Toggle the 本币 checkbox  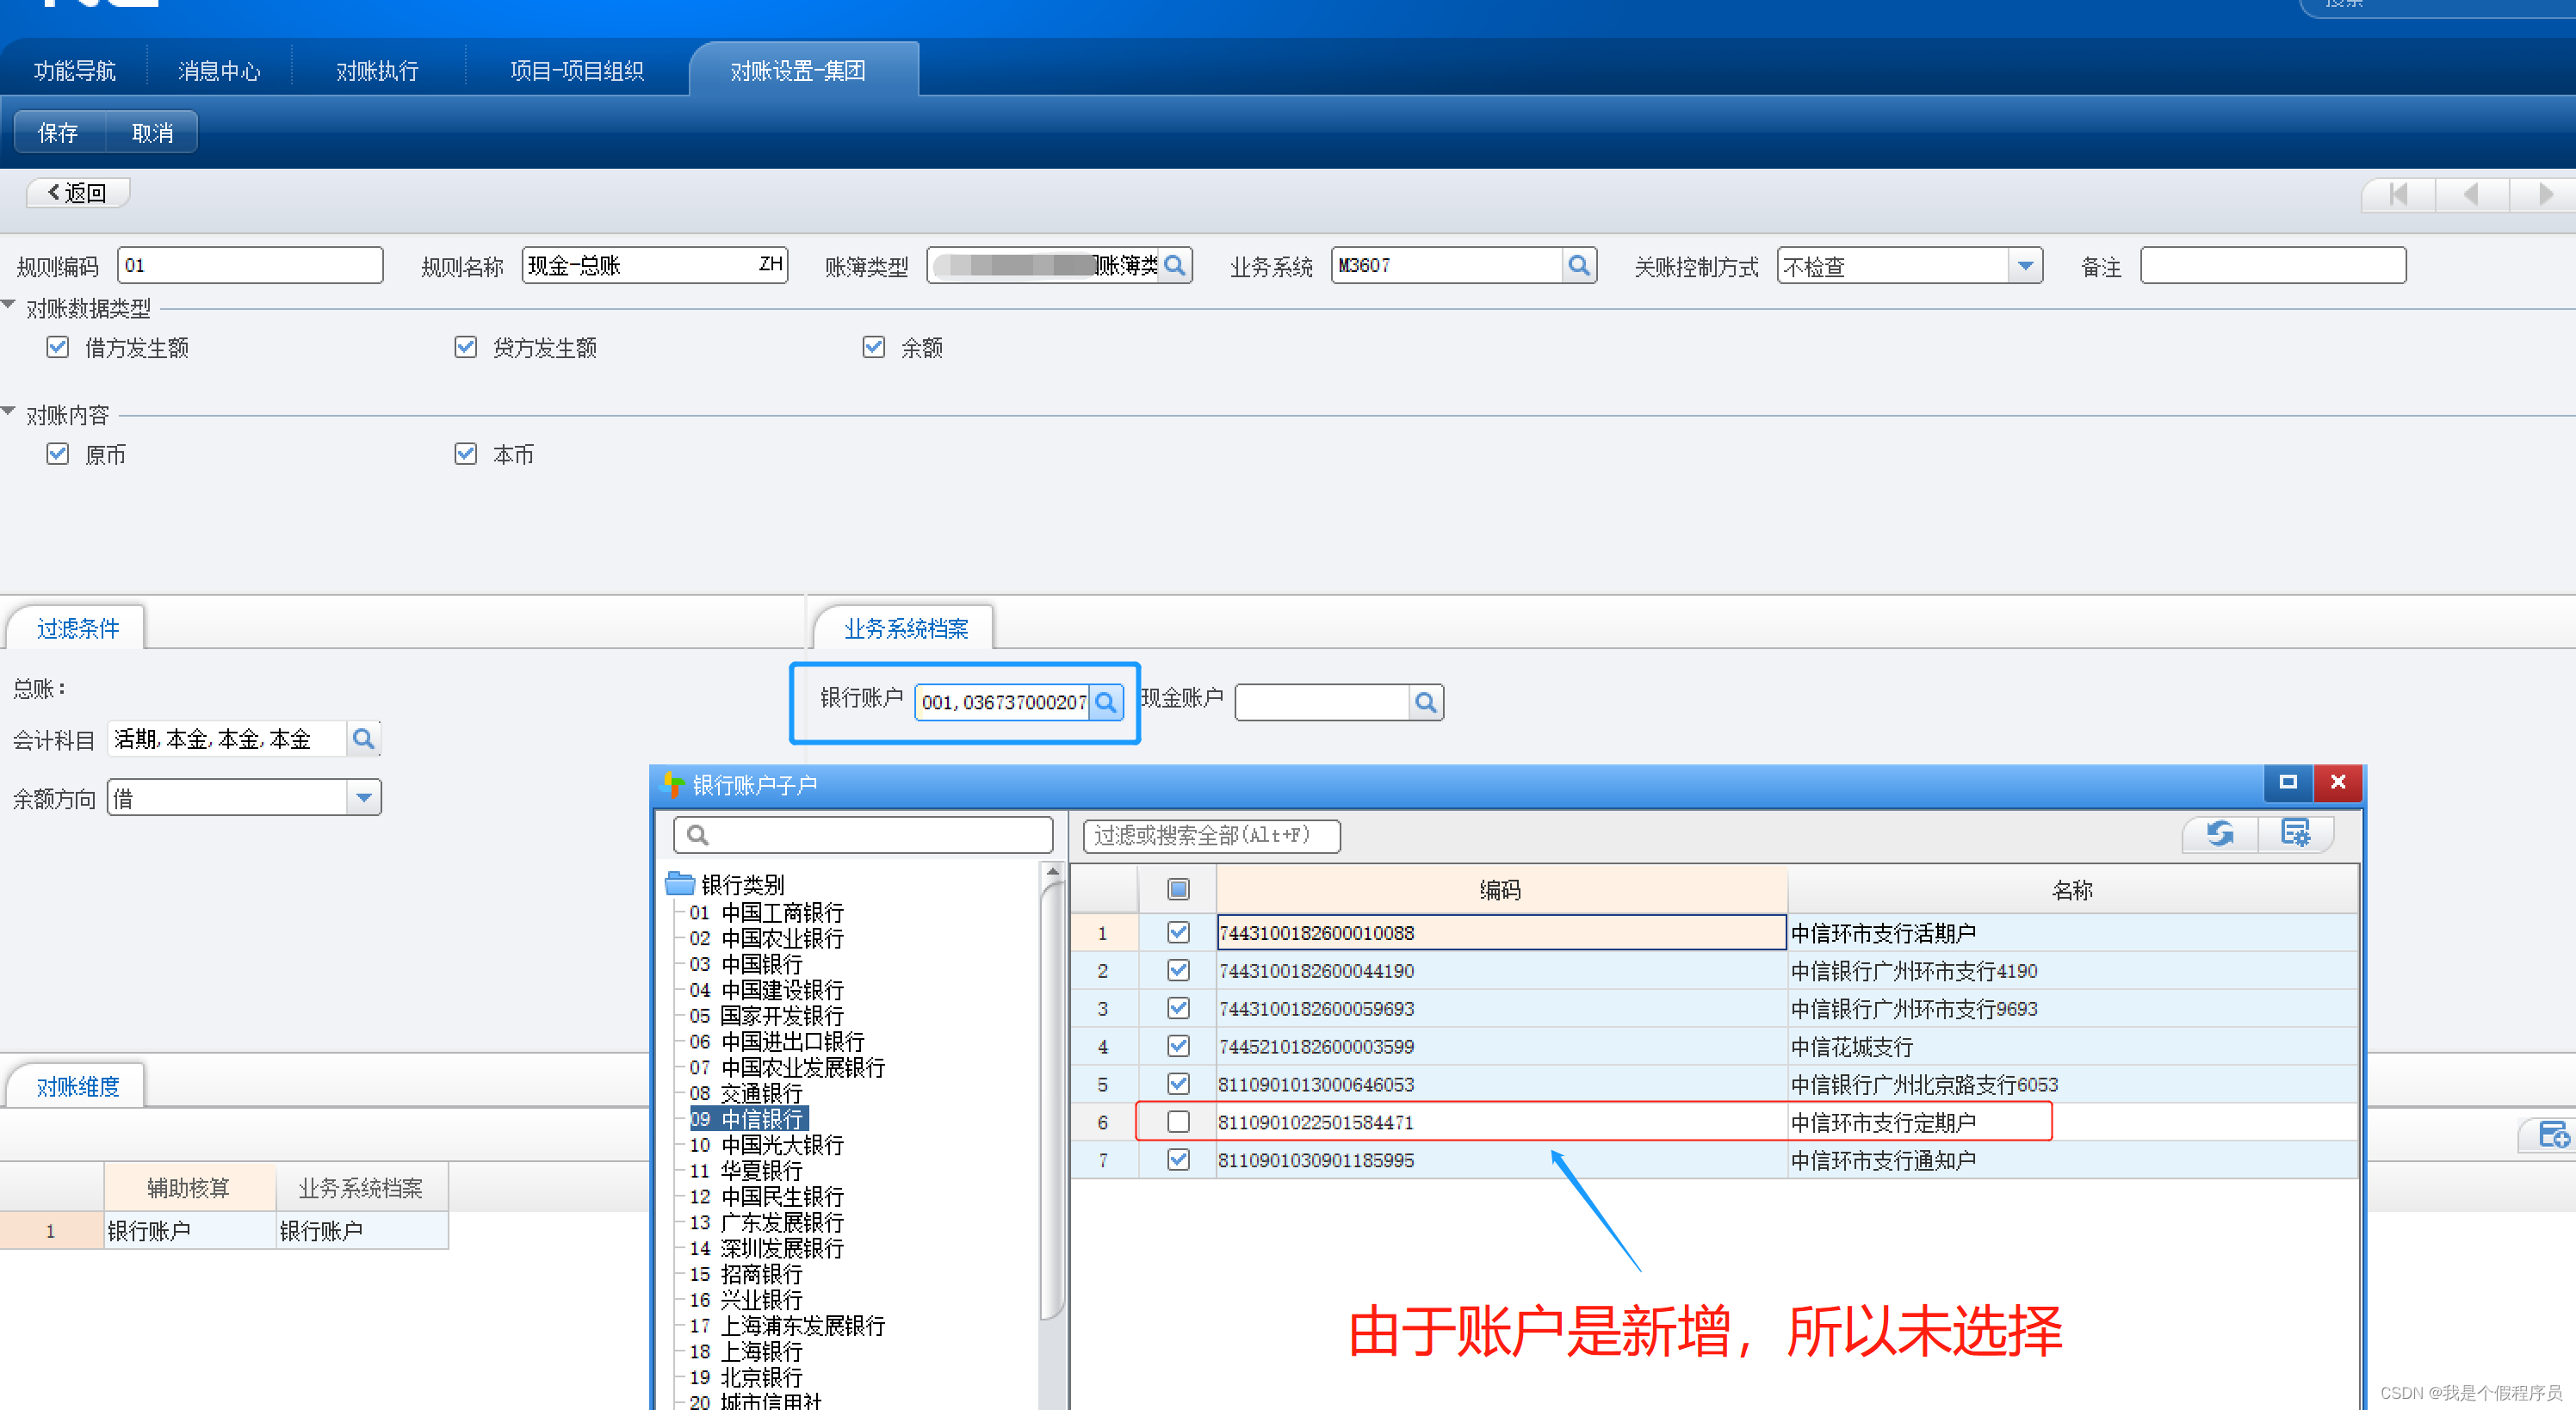tap(466, 454)
